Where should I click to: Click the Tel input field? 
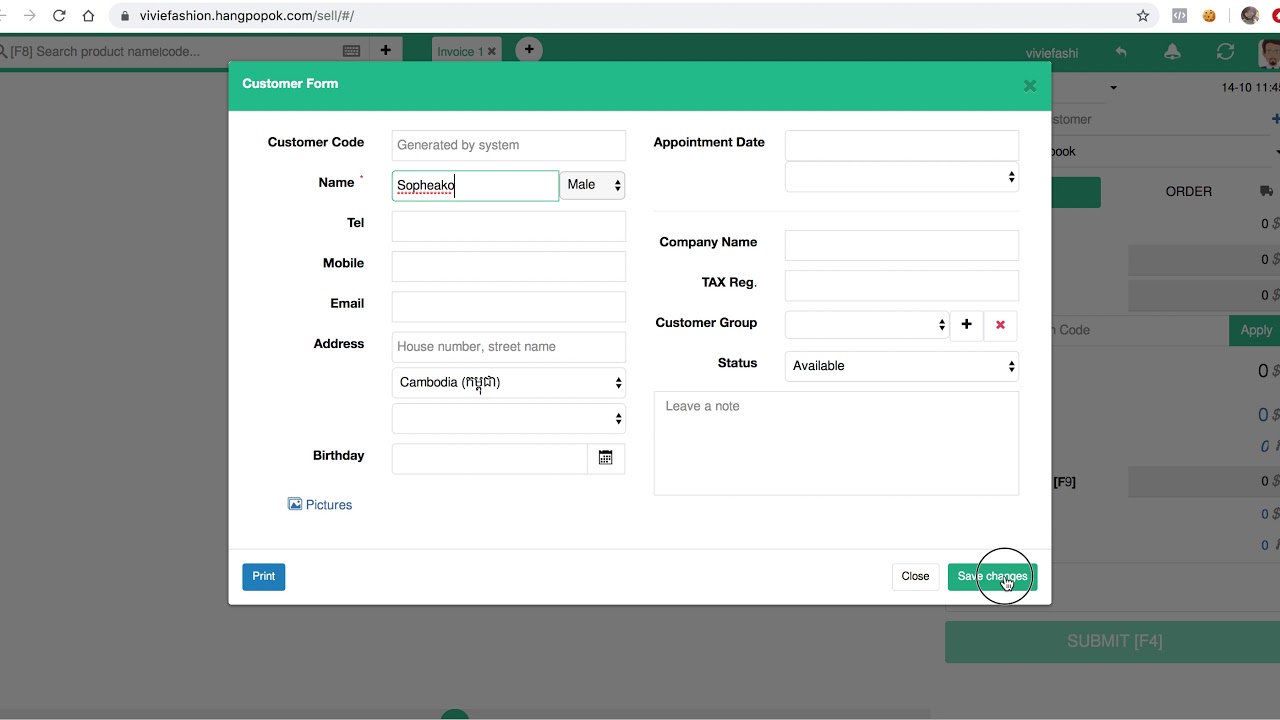tap(508, 226)
